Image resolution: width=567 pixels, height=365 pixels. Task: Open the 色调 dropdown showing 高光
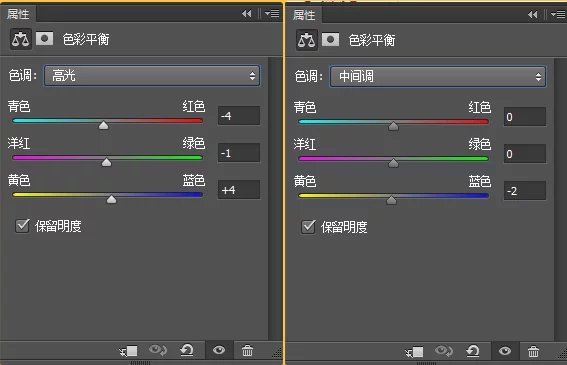tap(152, 76)
